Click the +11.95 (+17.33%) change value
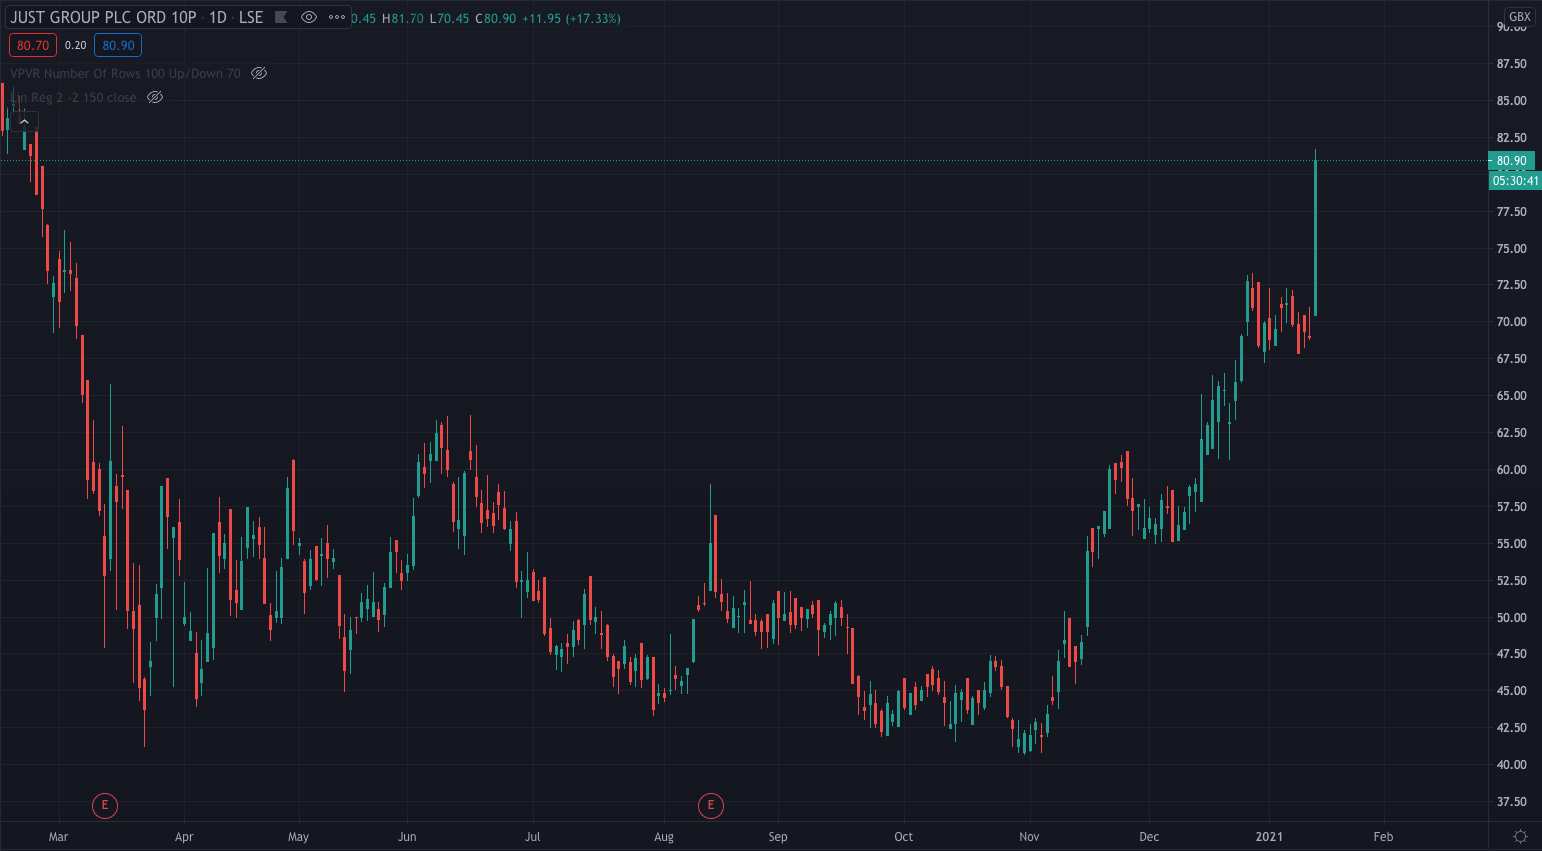Screen dimensions: 1542x851 (x=571, y=19)
